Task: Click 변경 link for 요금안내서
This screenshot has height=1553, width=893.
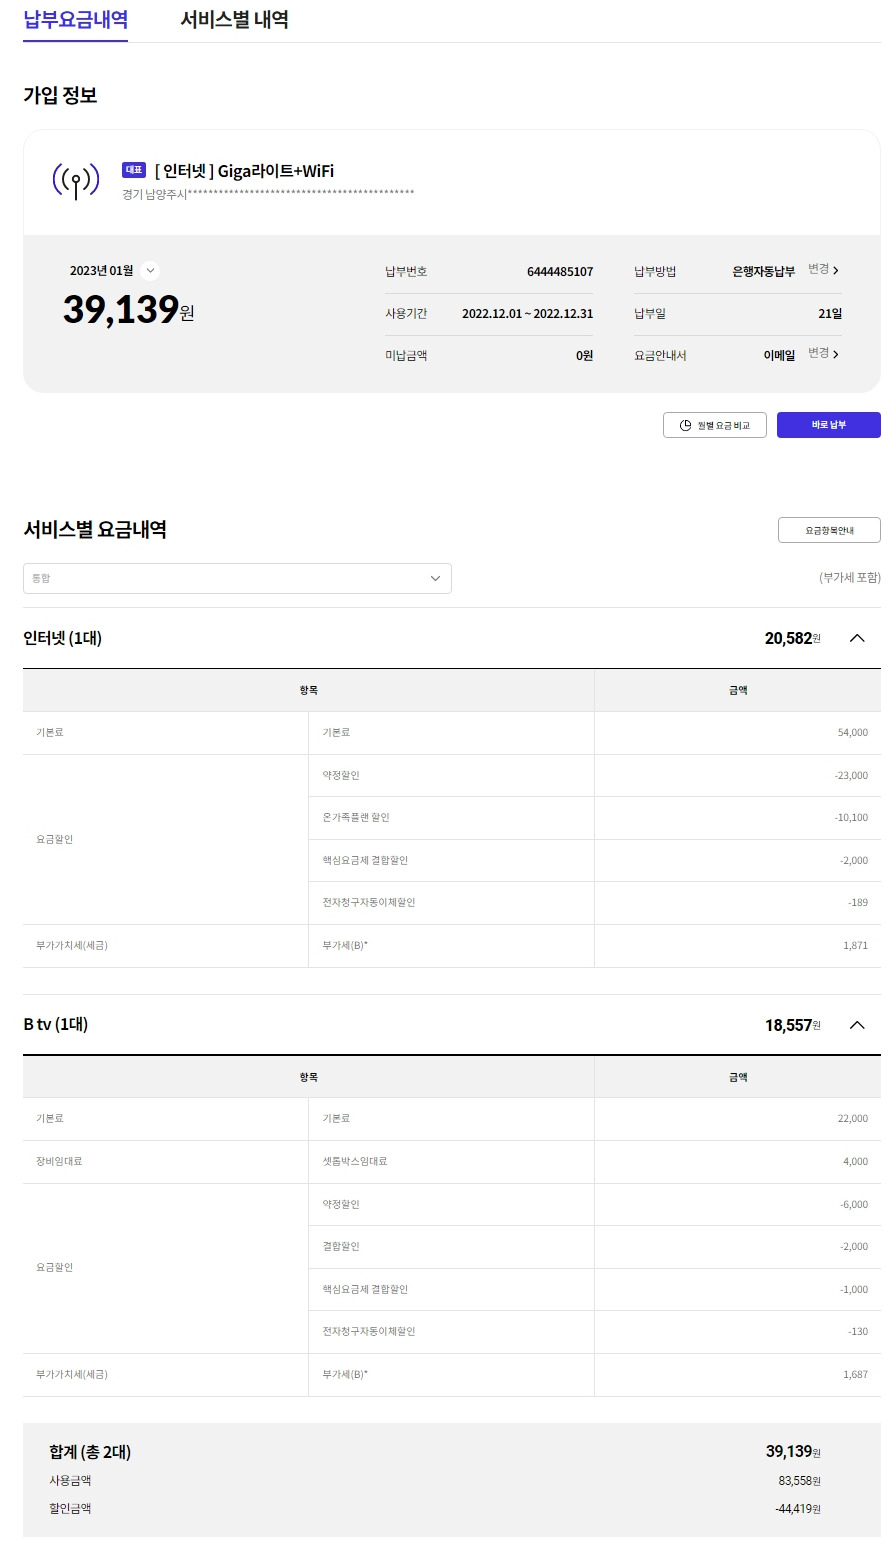Action: 818,354
